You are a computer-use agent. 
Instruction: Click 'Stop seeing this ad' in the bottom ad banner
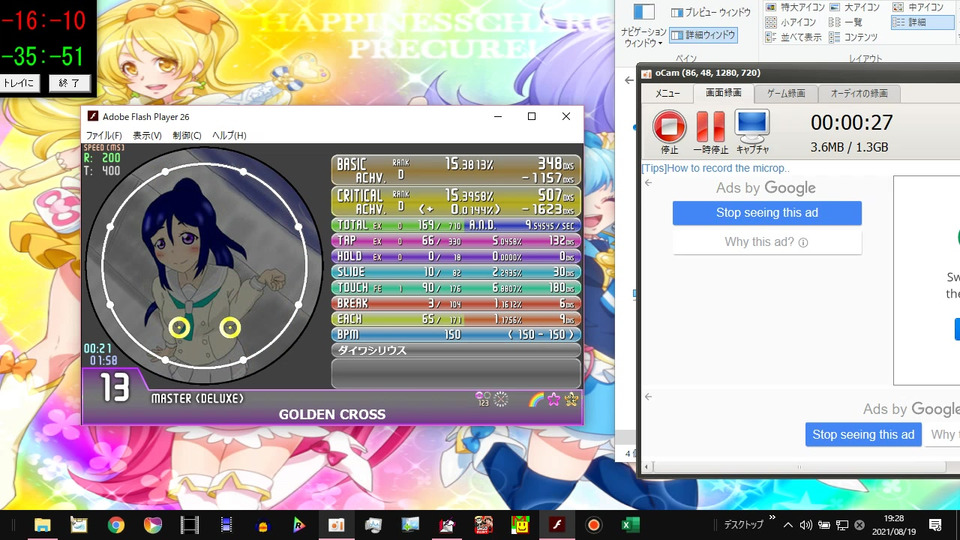(x=863, y=435)
